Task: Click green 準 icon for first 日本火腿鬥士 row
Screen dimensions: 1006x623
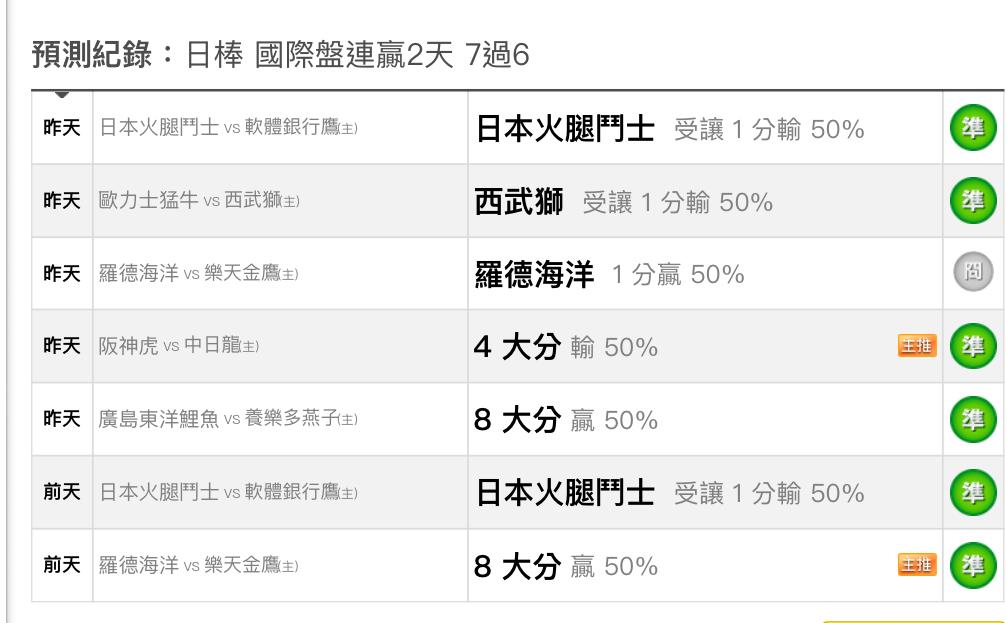Action: pyautogui.click(x=973, y=128)
